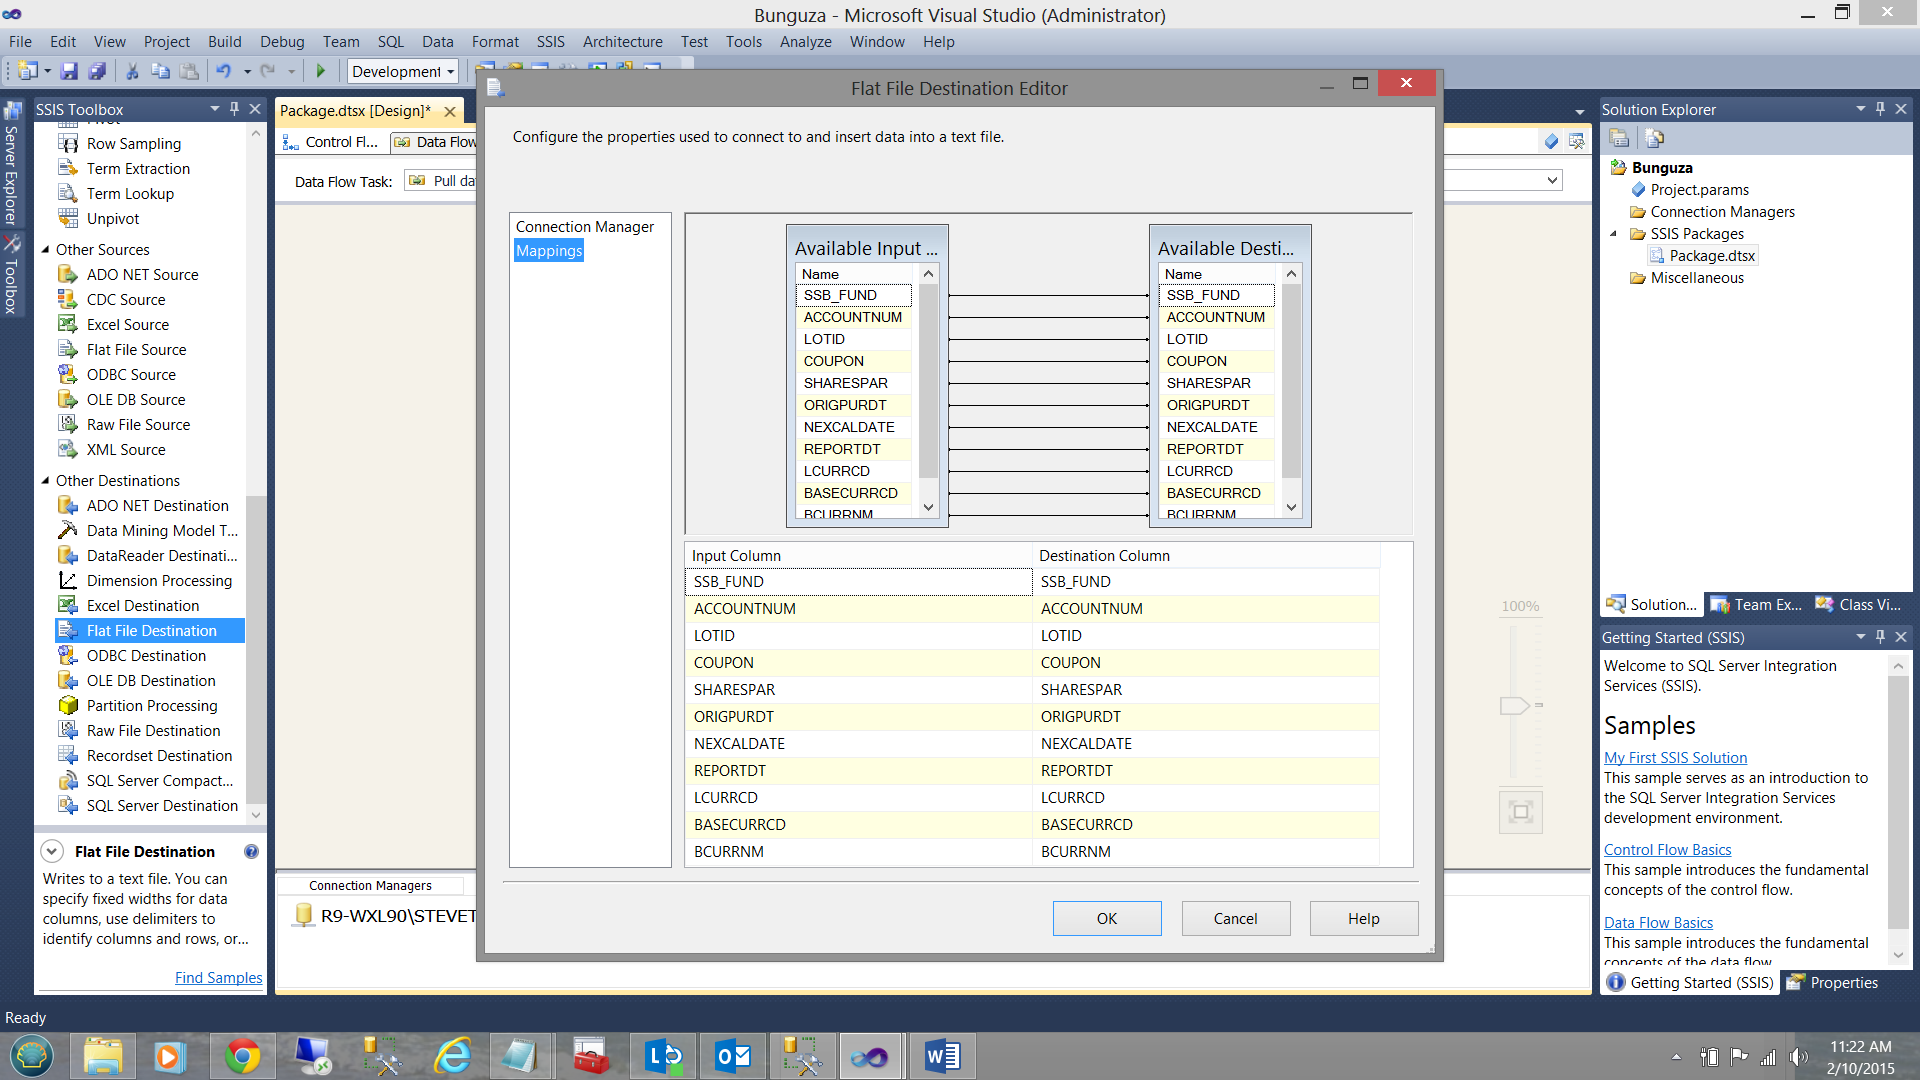Click the green Start Debugging arrow
The image size is (1920, 1080).
pos(321,71)
